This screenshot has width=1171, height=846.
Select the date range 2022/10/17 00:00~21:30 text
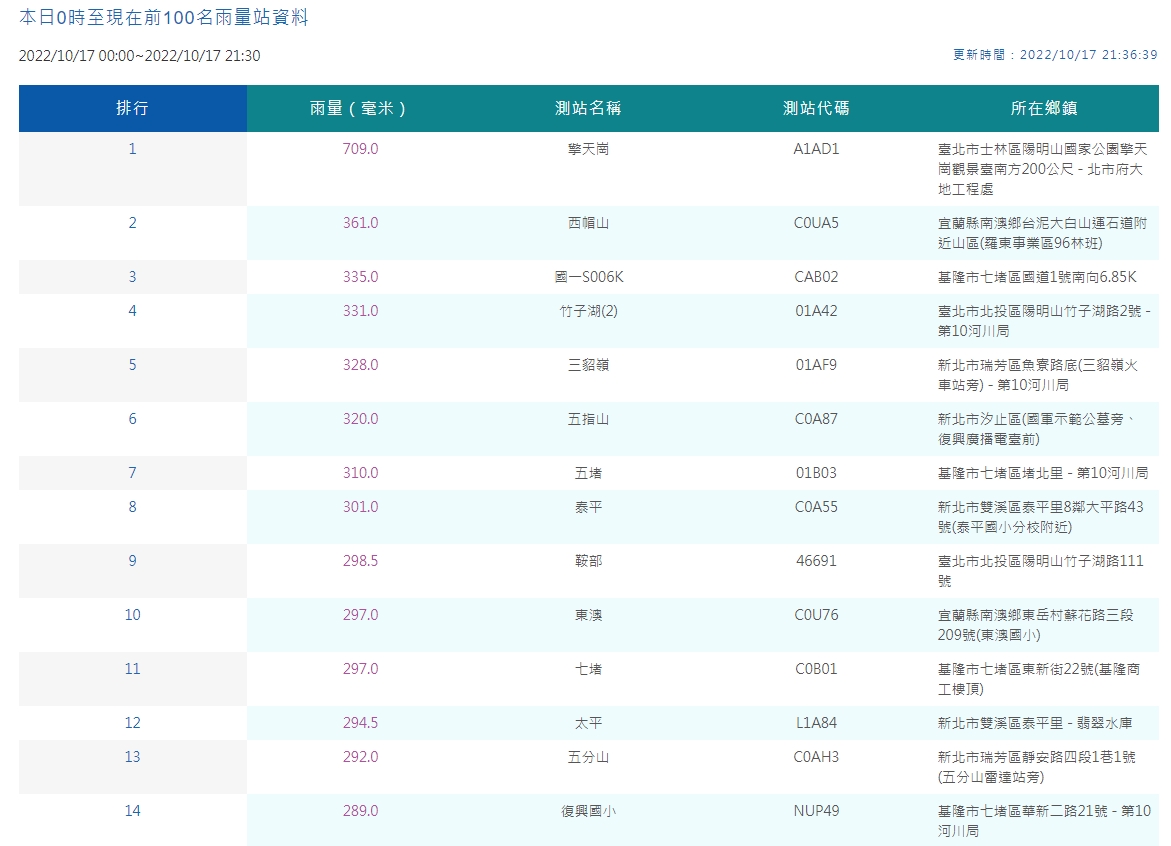coord(140,56)
